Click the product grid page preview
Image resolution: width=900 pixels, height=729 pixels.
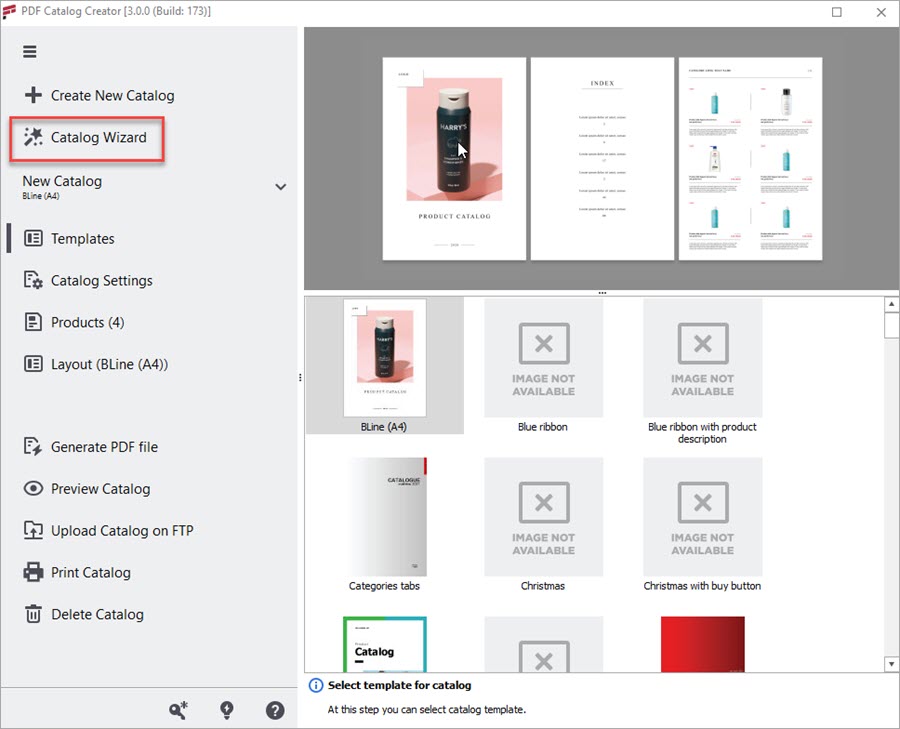[750, 158]
